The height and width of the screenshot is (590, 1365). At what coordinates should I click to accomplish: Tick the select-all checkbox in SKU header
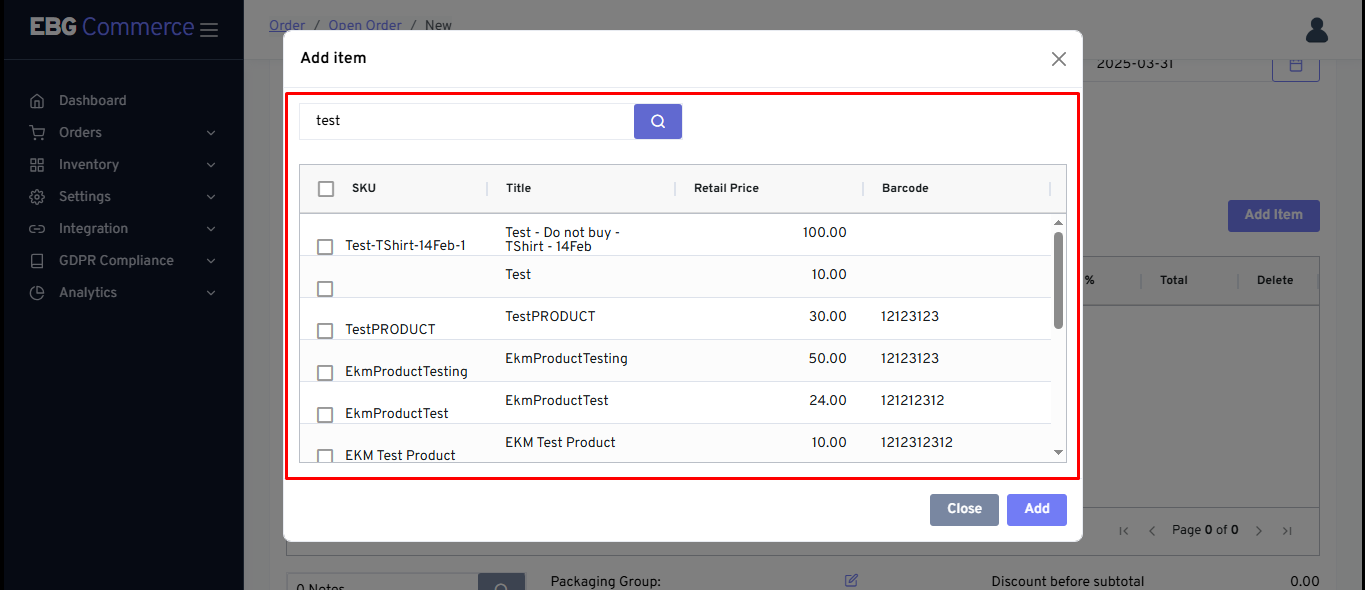click(326, 189)
